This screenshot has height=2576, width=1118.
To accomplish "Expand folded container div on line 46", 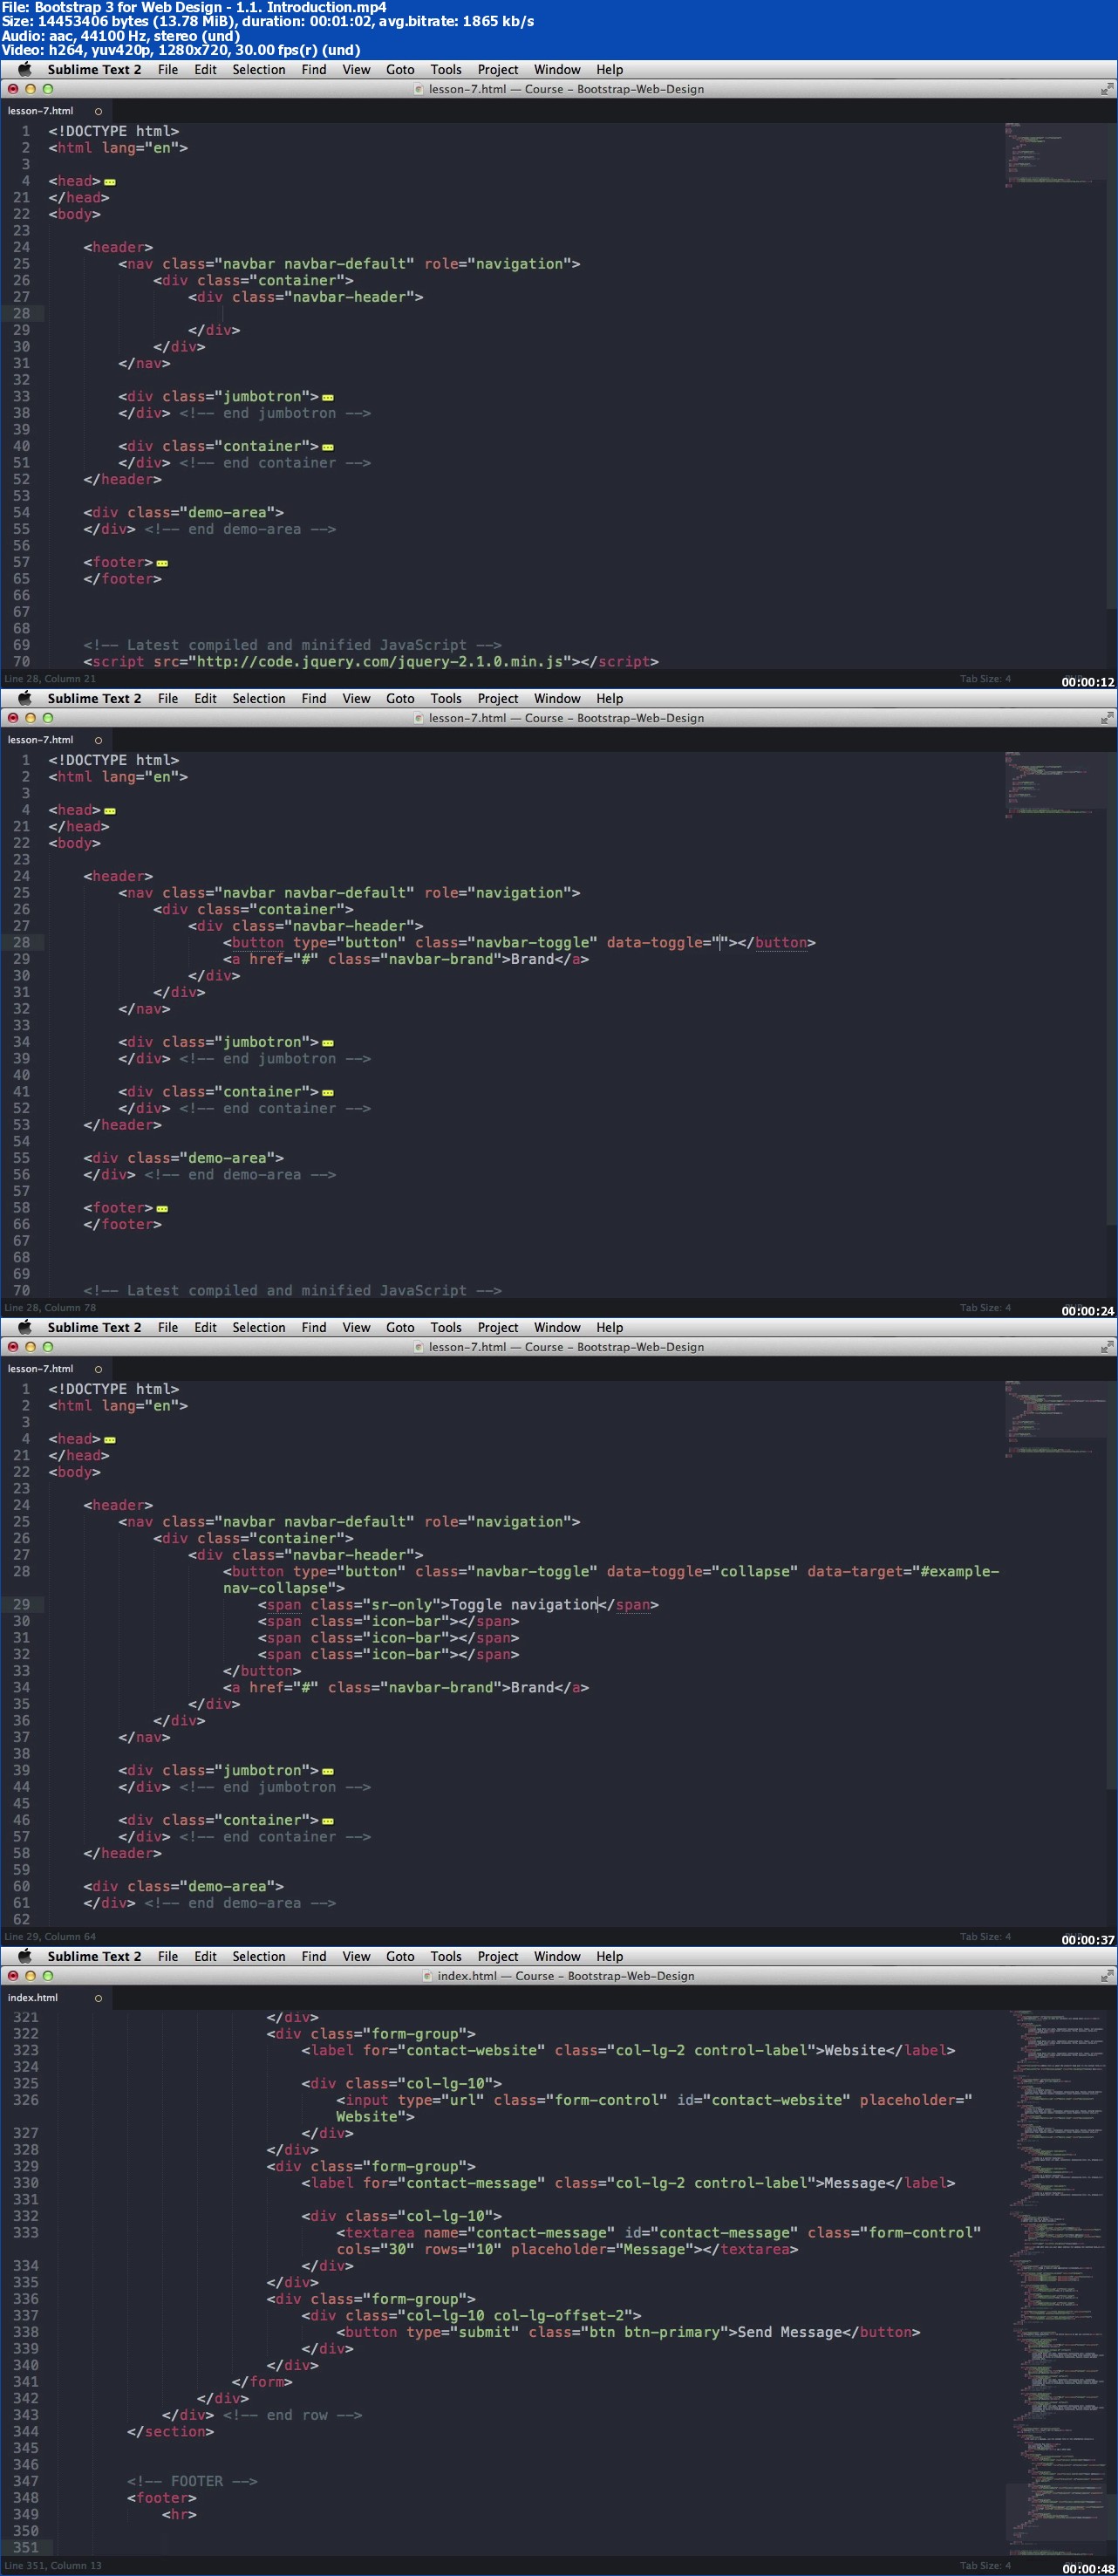I will tap(328, 1821).
